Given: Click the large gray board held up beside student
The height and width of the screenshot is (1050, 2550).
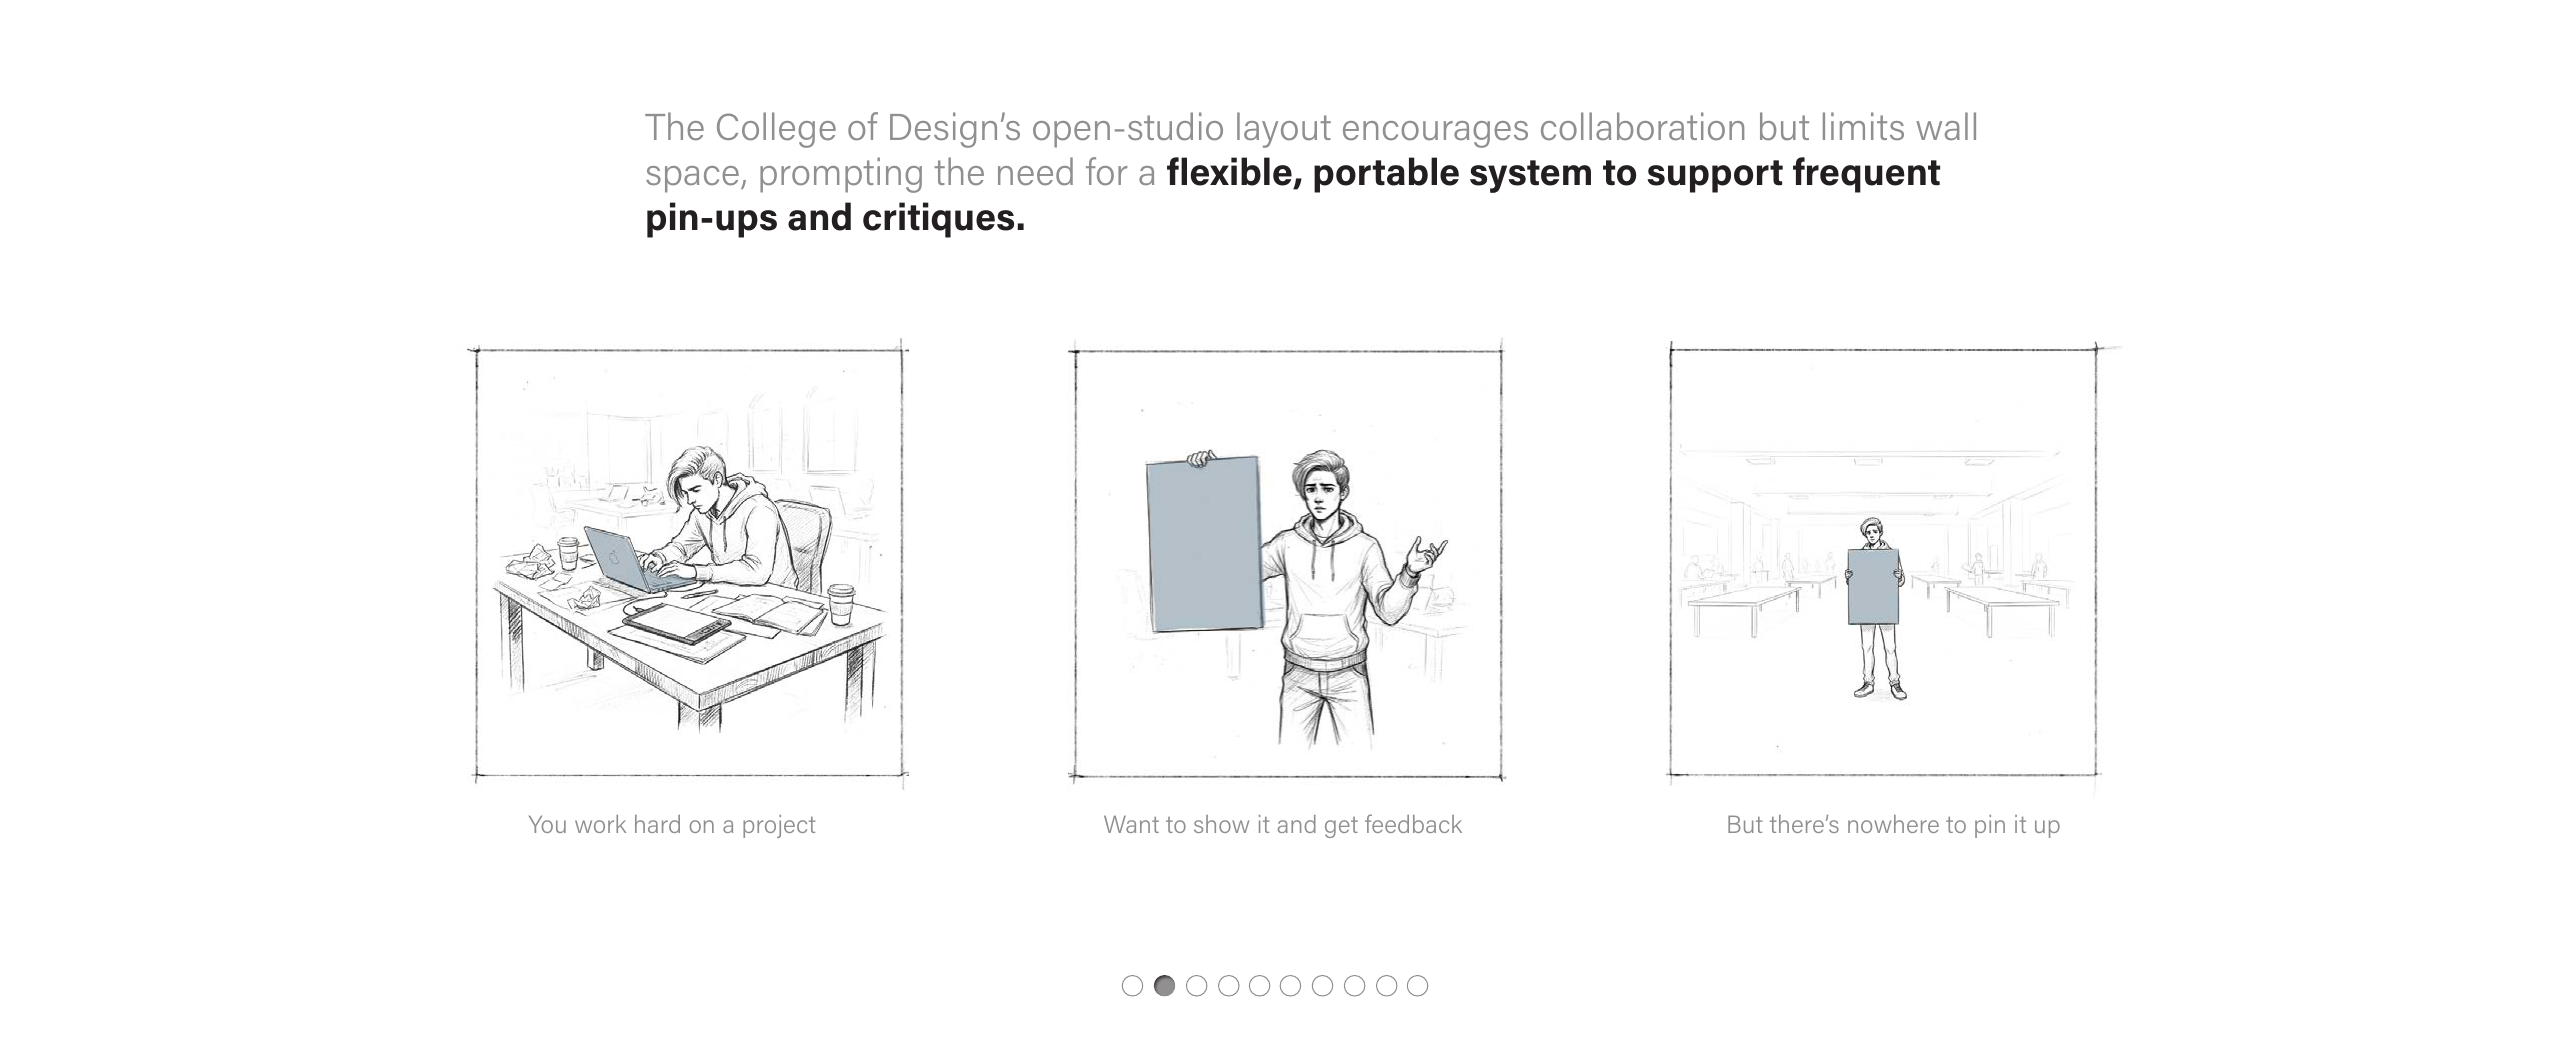Looking at the screenshot, I should point(1202,545).
